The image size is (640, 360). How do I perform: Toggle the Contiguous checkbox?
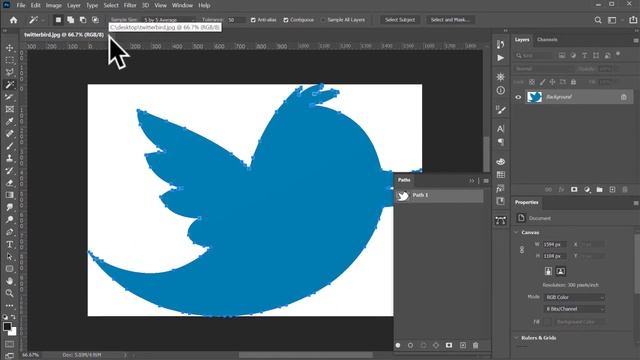(286, 20)
